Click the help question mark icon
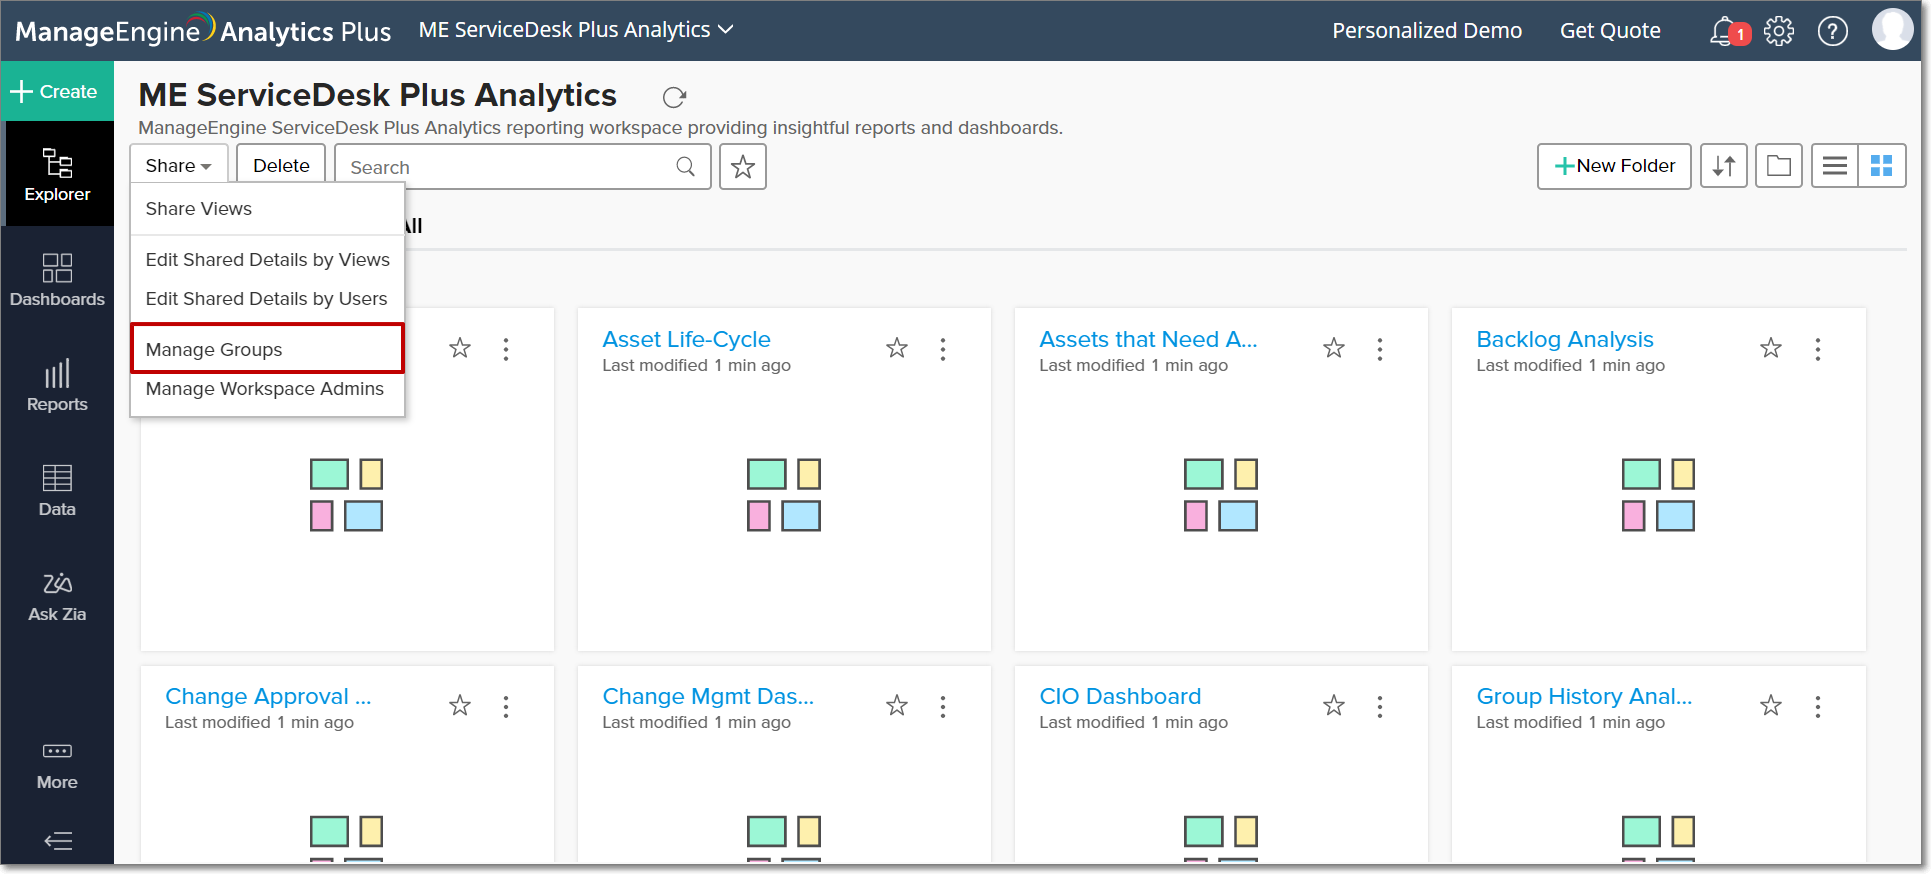This screenshot has height=874, width=1931. pyautogui.click(x=1832, y=32)
